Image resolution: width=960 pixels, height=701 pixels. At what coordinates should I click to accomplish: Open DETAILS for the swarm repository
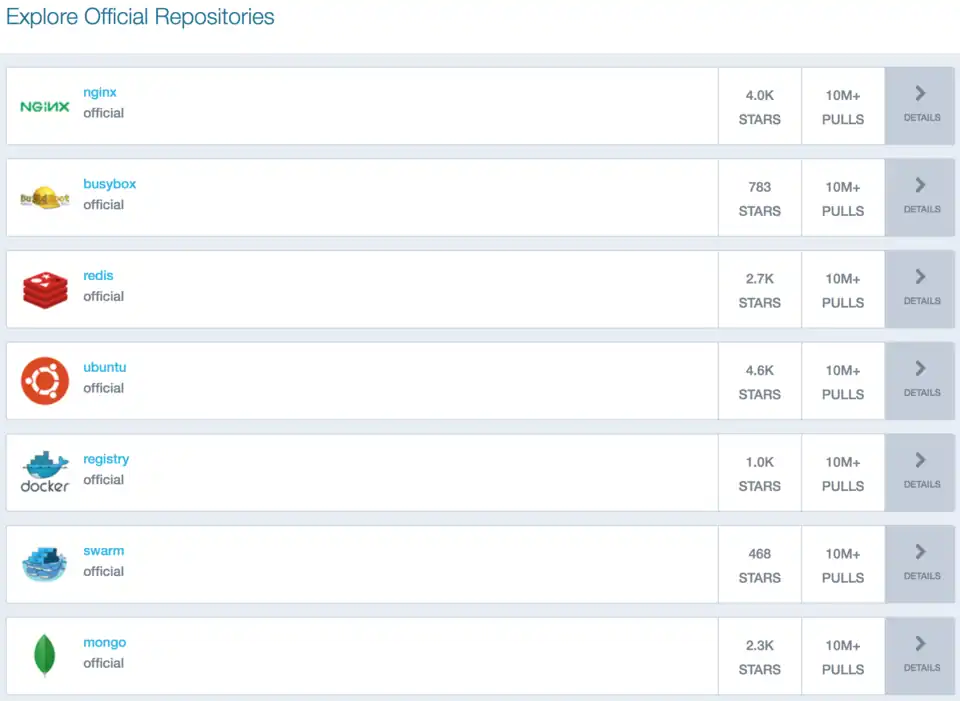tap(919, 564)
